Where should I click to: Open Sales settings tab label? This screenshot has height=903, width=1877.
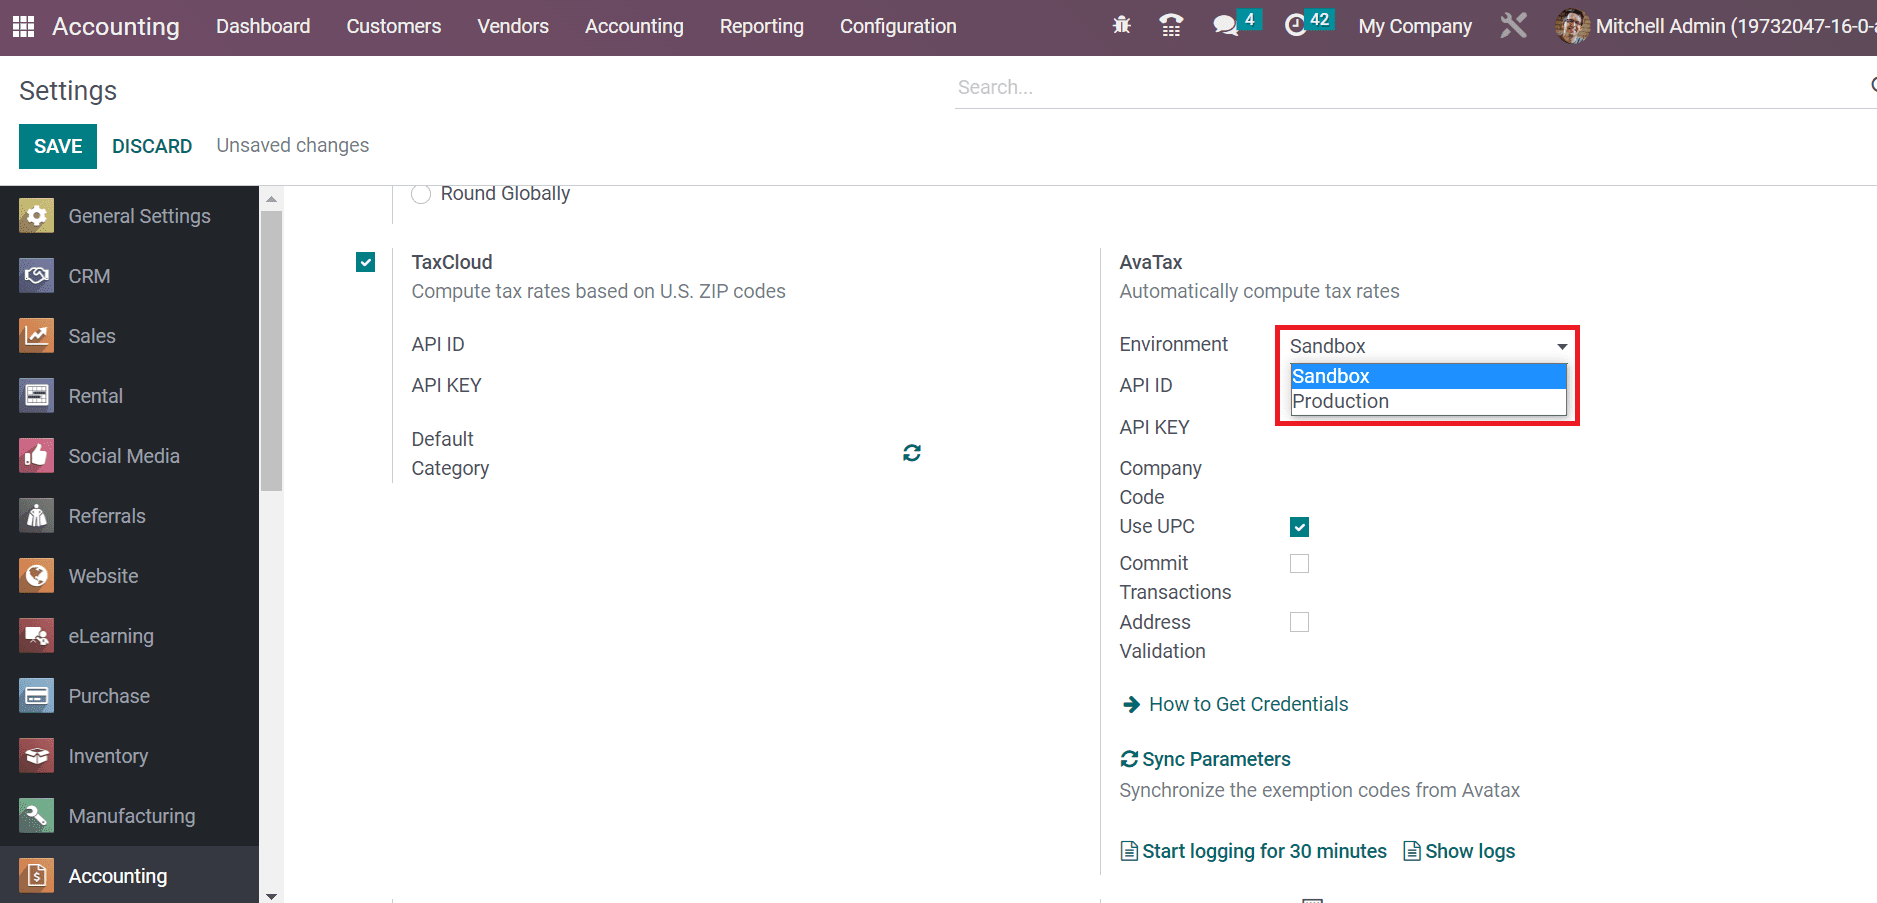click(x=92, y=336)
